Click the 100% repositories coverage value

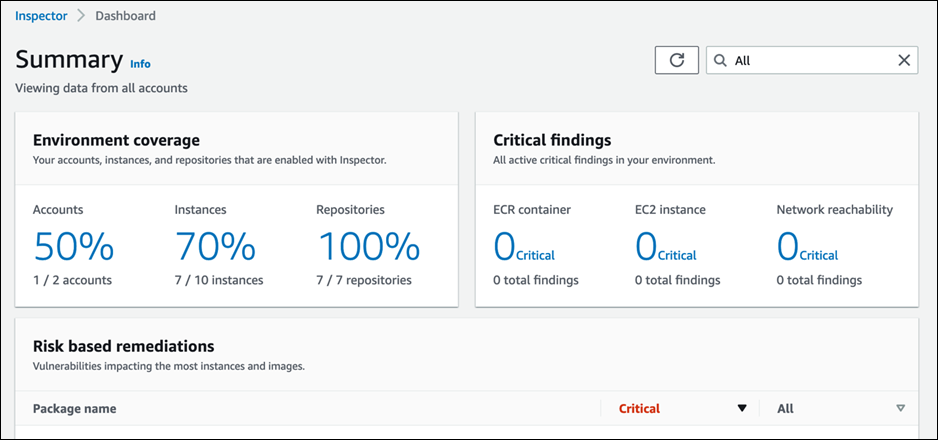368,246
